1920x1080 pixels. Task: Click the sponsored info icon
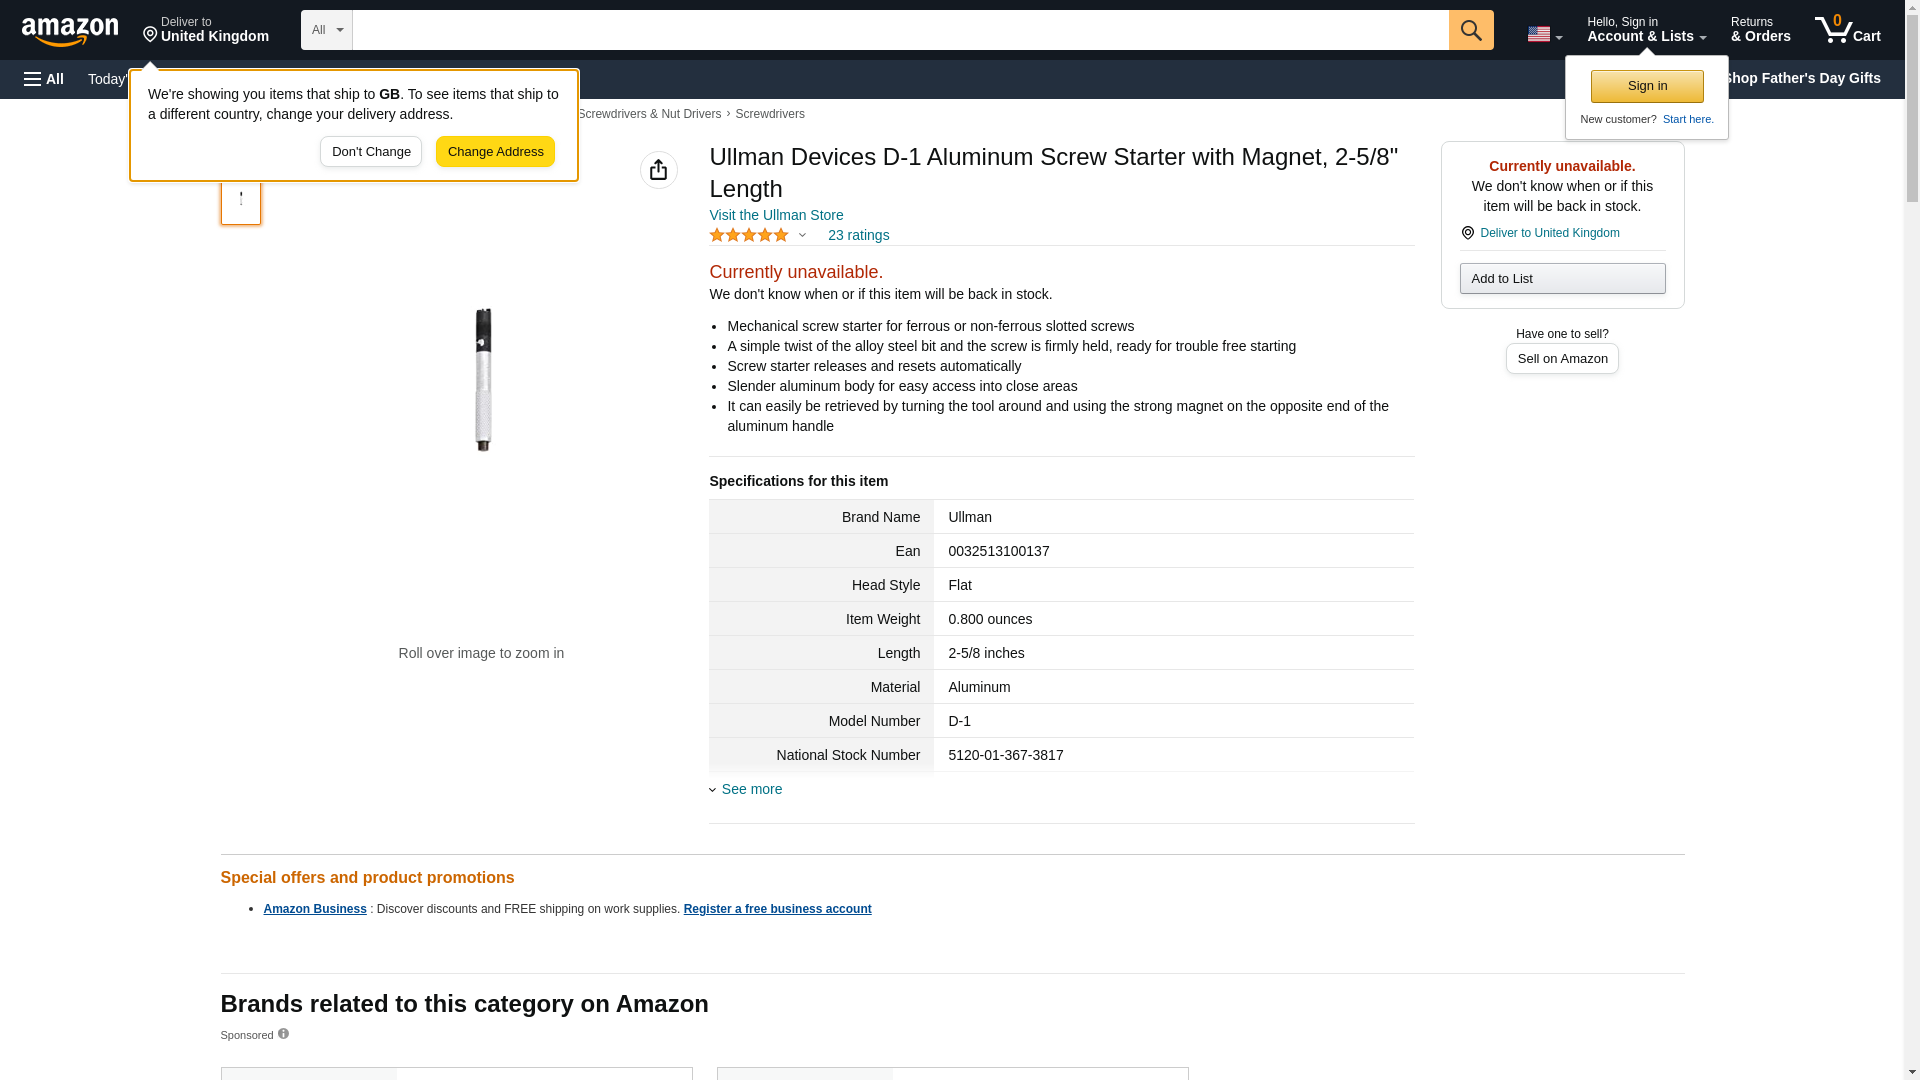click(x=283, y=1034)
